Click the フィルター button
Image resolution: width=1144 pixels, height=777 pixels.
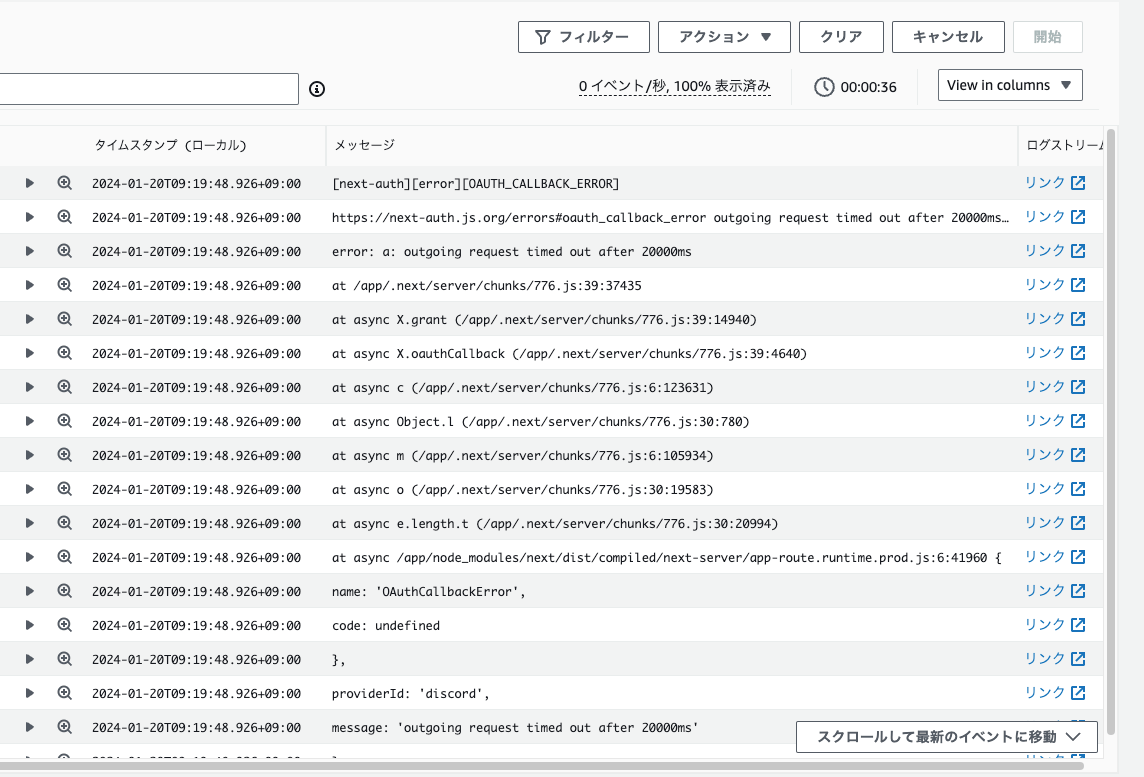pos(584,36)
